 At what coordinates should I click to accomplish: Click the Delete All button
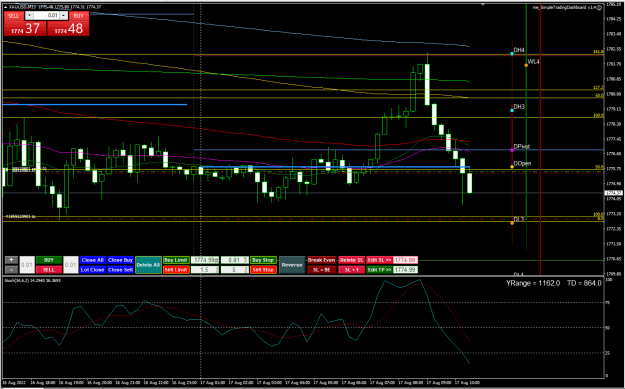click(148, 265)
